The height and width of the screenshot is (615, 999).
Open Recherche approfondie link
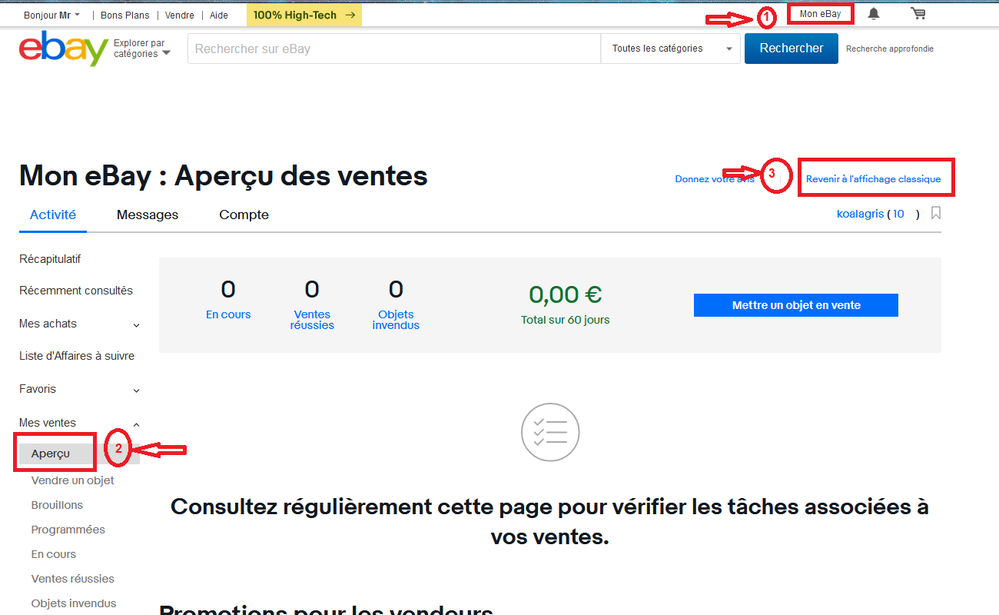pos(889,48)
